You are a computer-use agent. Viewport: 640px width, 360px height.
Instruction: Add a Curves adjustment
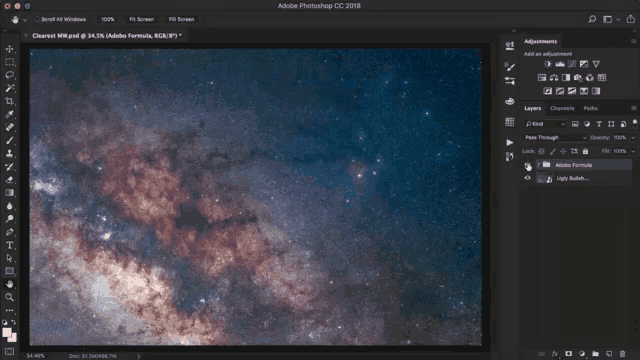pyautogui.click(x=572, y=64)
